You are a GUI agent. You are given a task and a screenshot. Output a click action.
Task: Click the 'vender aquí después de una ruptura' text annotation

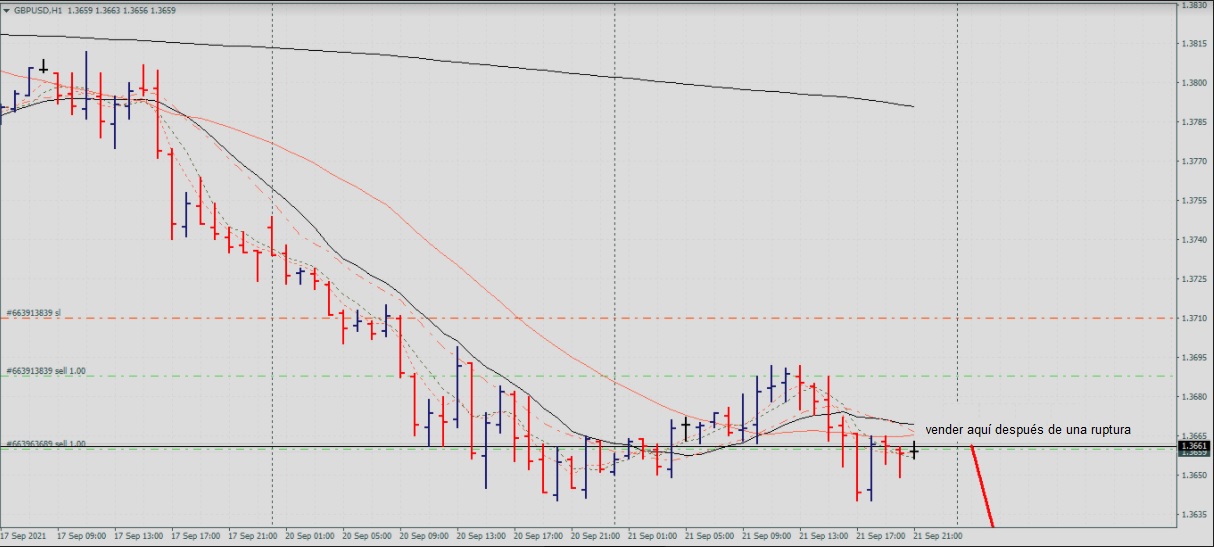coord(1028,430)
